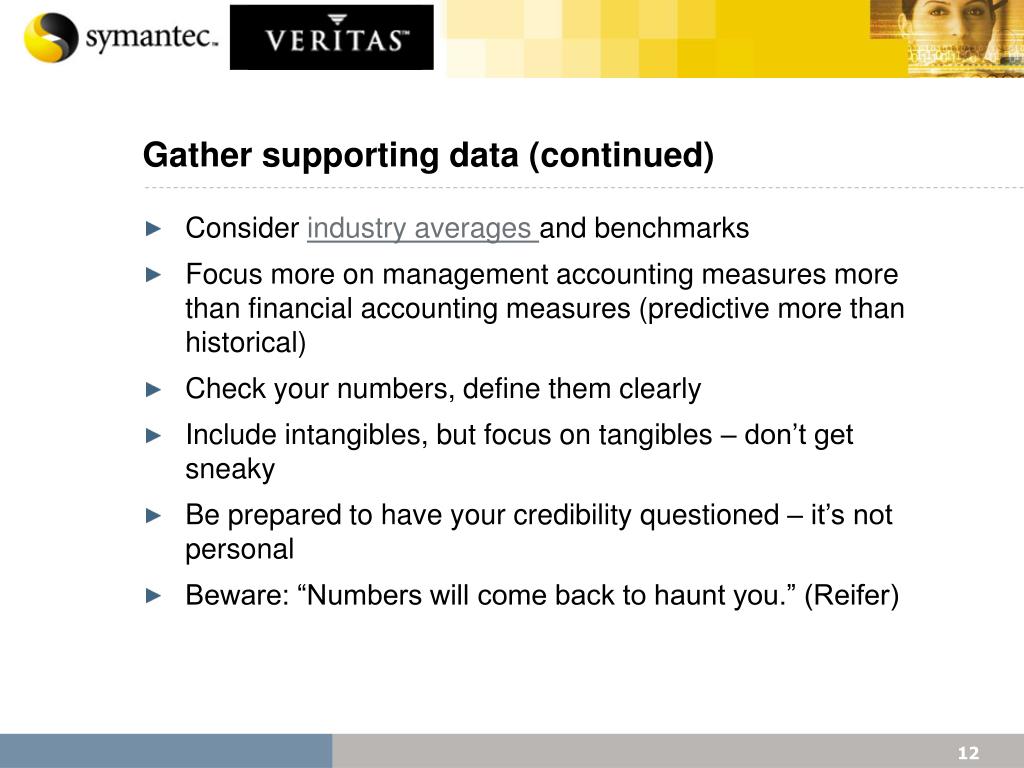Viewport: 1024px width, 768px height.
Task: Click the Symantec wordmark text
Action: pos(151,37)
